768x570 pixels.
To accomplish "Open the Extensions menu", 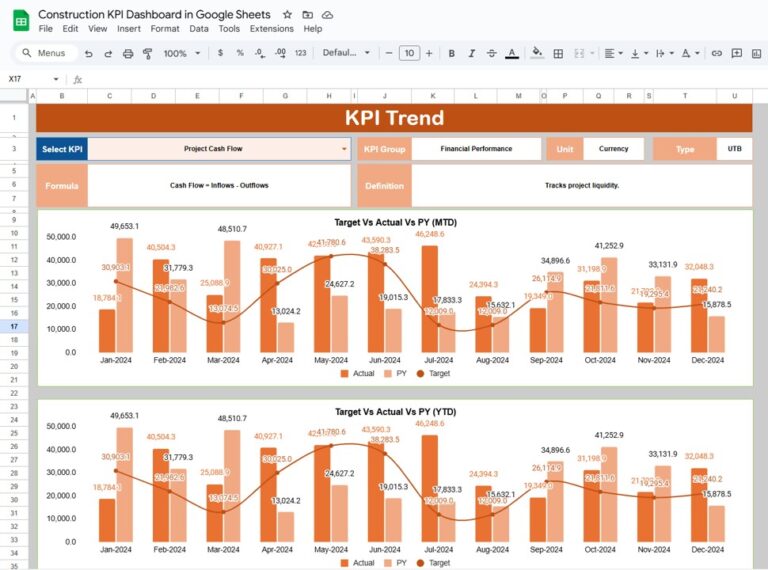I will point(272,29).
